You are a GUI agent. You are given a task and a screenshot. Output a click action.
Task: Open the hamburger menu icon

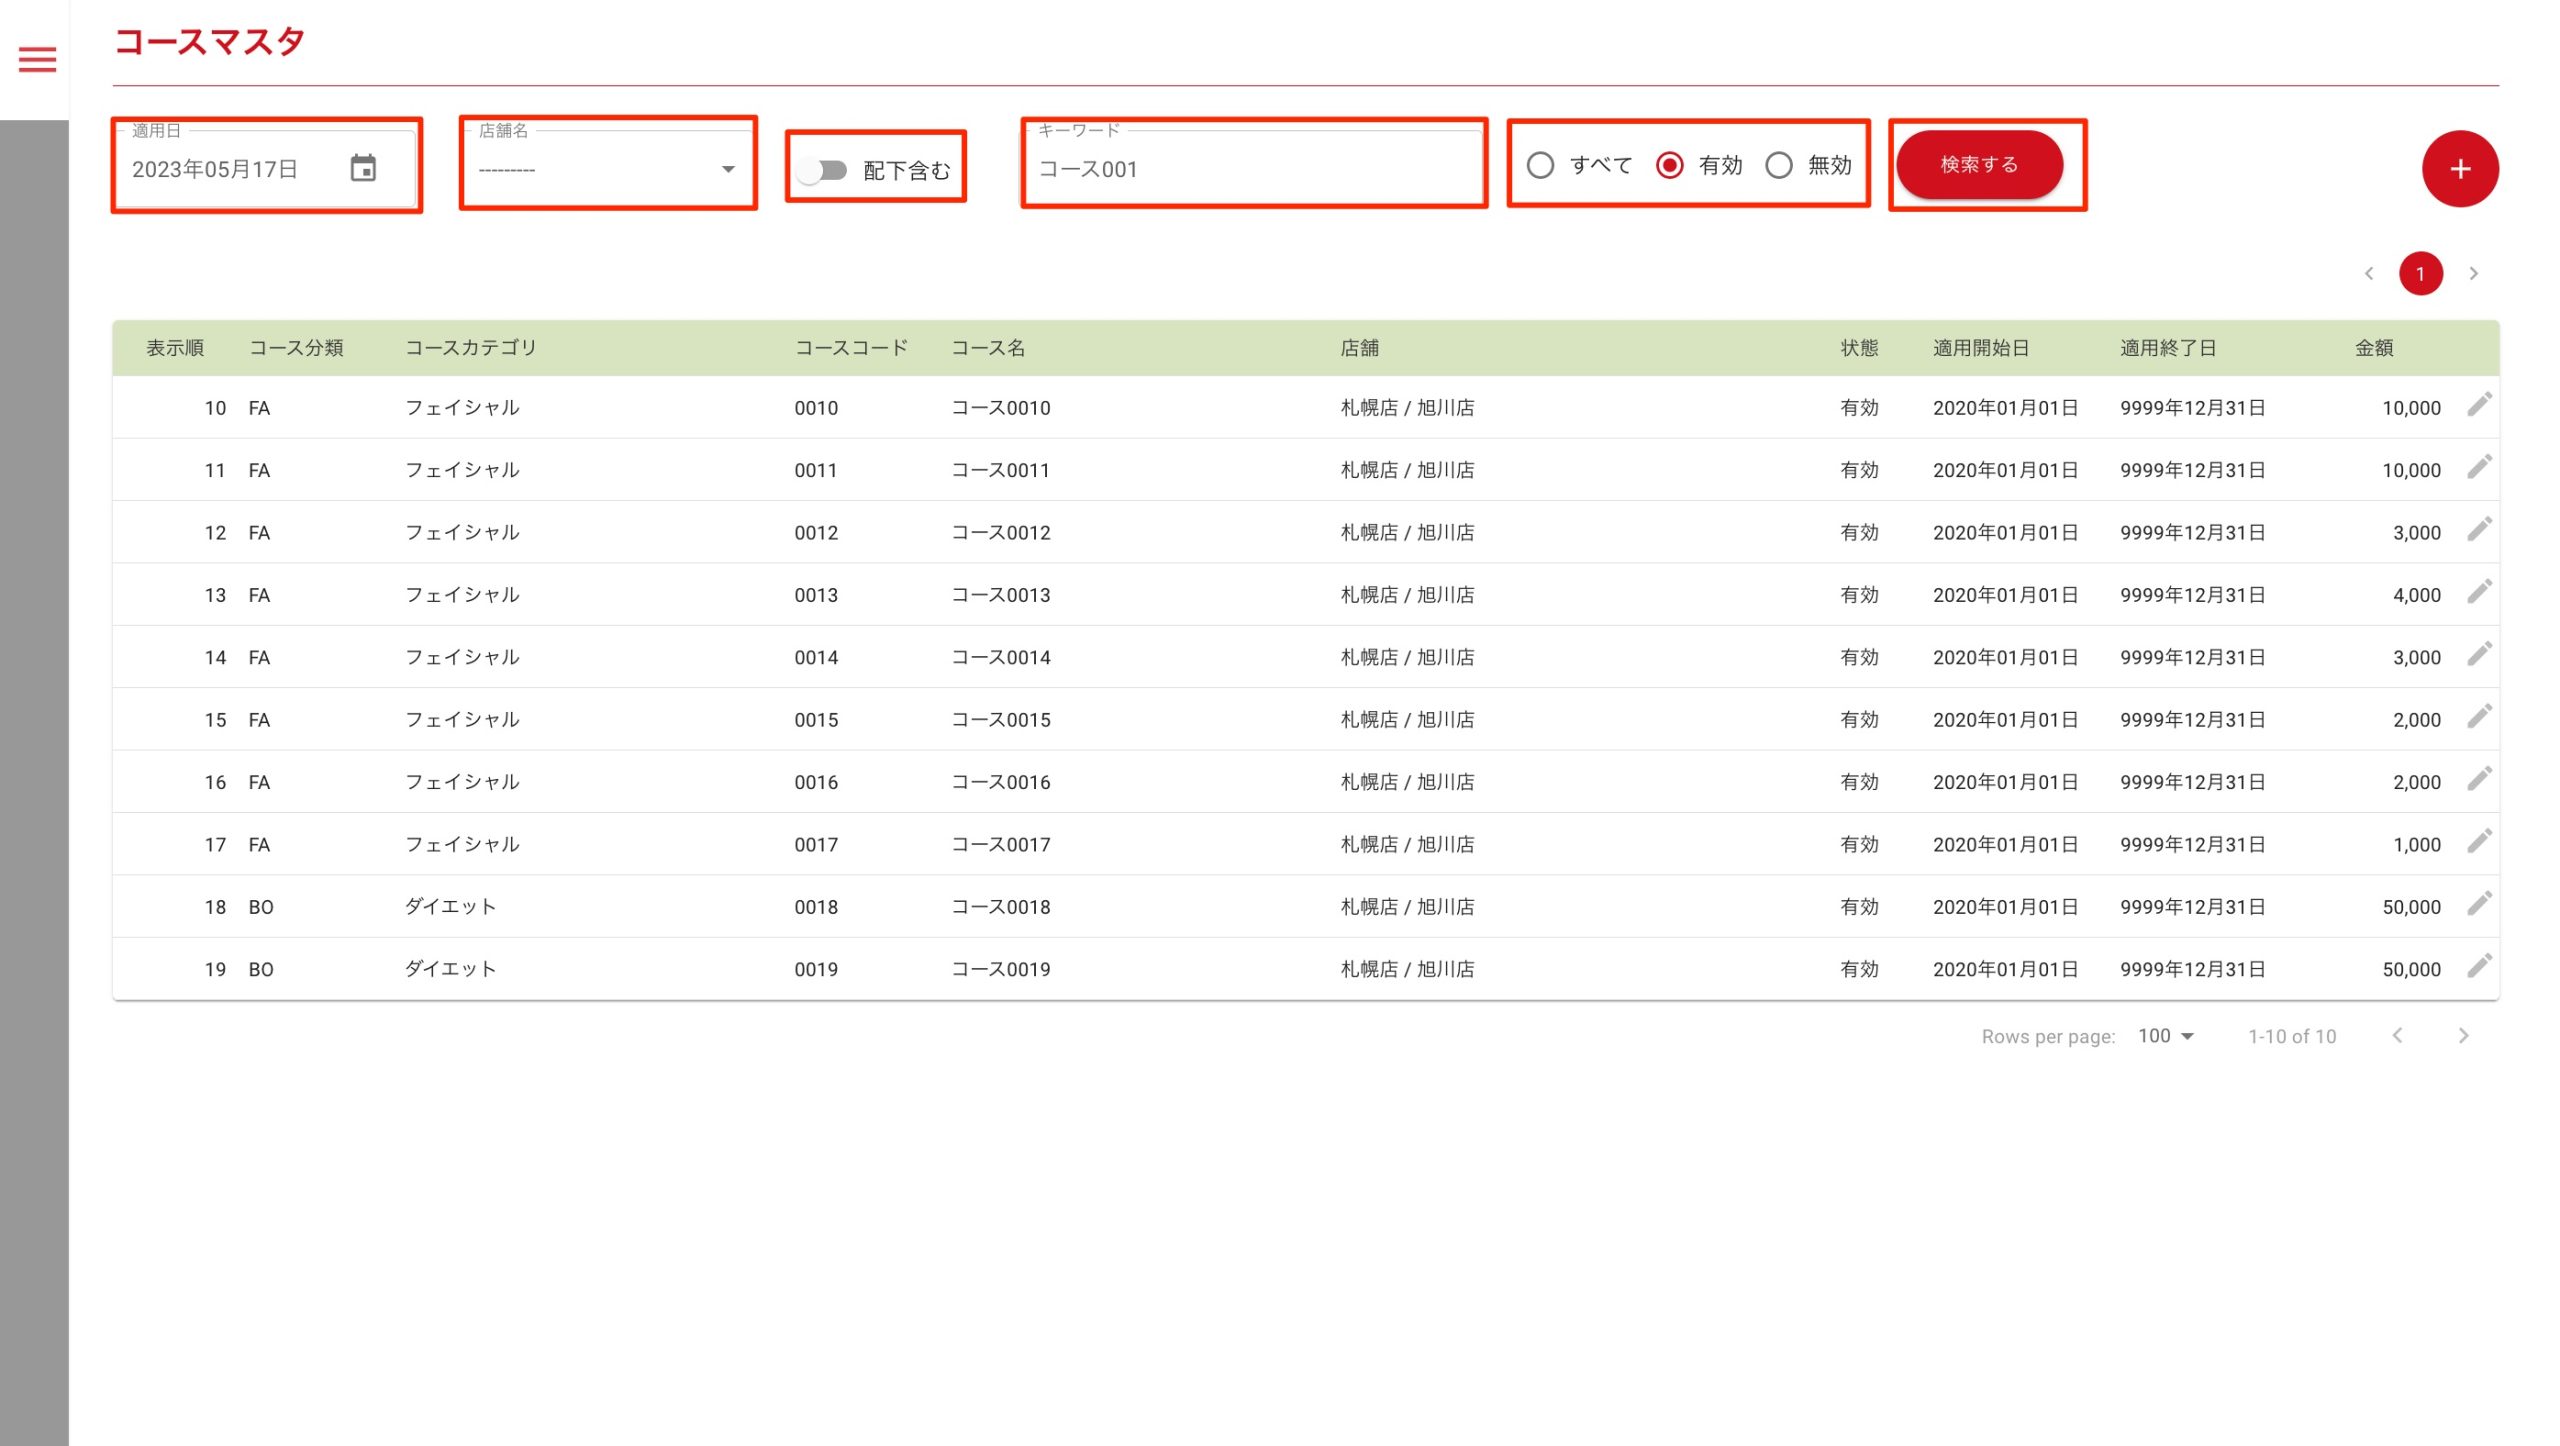(x=37, y=60)
